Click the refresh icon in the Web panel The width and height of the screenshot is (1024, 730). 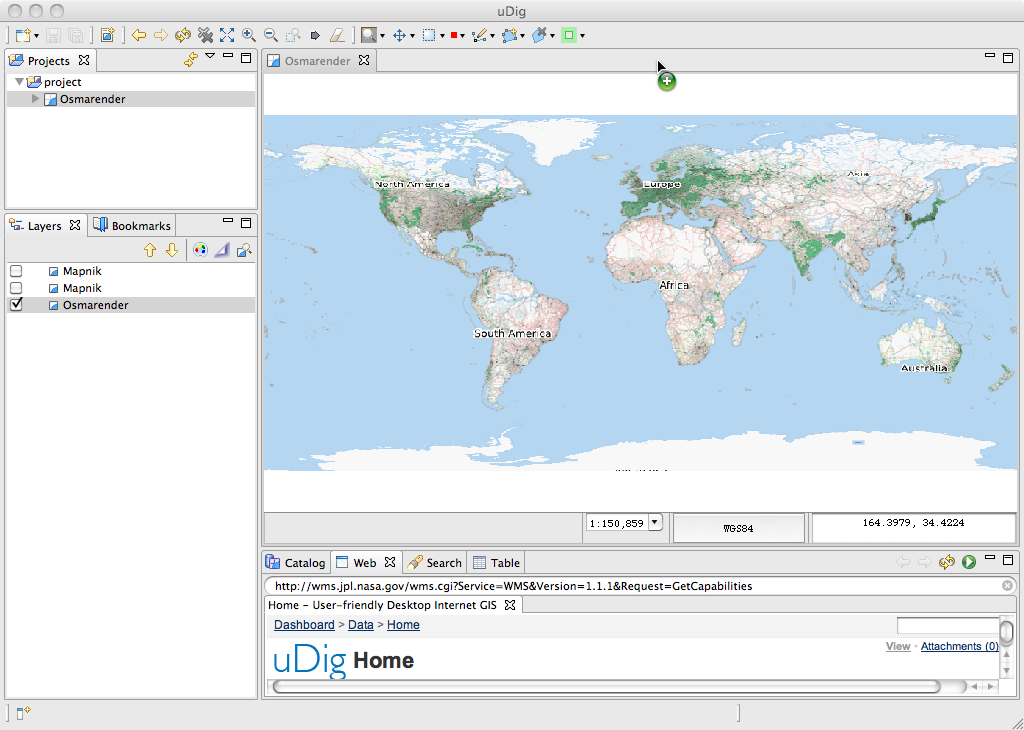click(947, 562)
